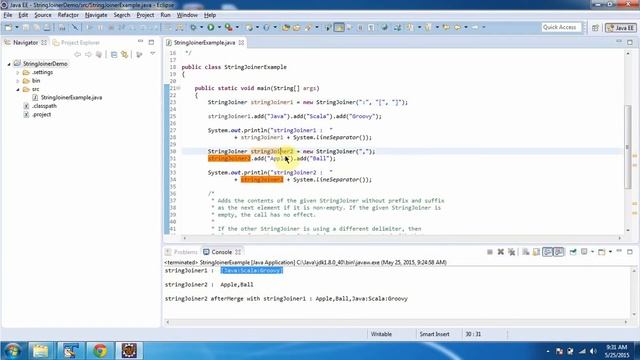The image size is (640, 360).
Task: Switch to the Problems tab
Action: point(181,252)
